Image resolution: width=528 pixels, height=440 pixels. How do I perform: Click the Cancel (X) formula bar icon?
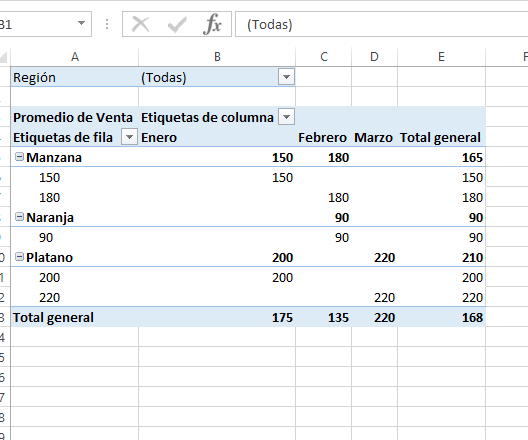tap(140, 24)
